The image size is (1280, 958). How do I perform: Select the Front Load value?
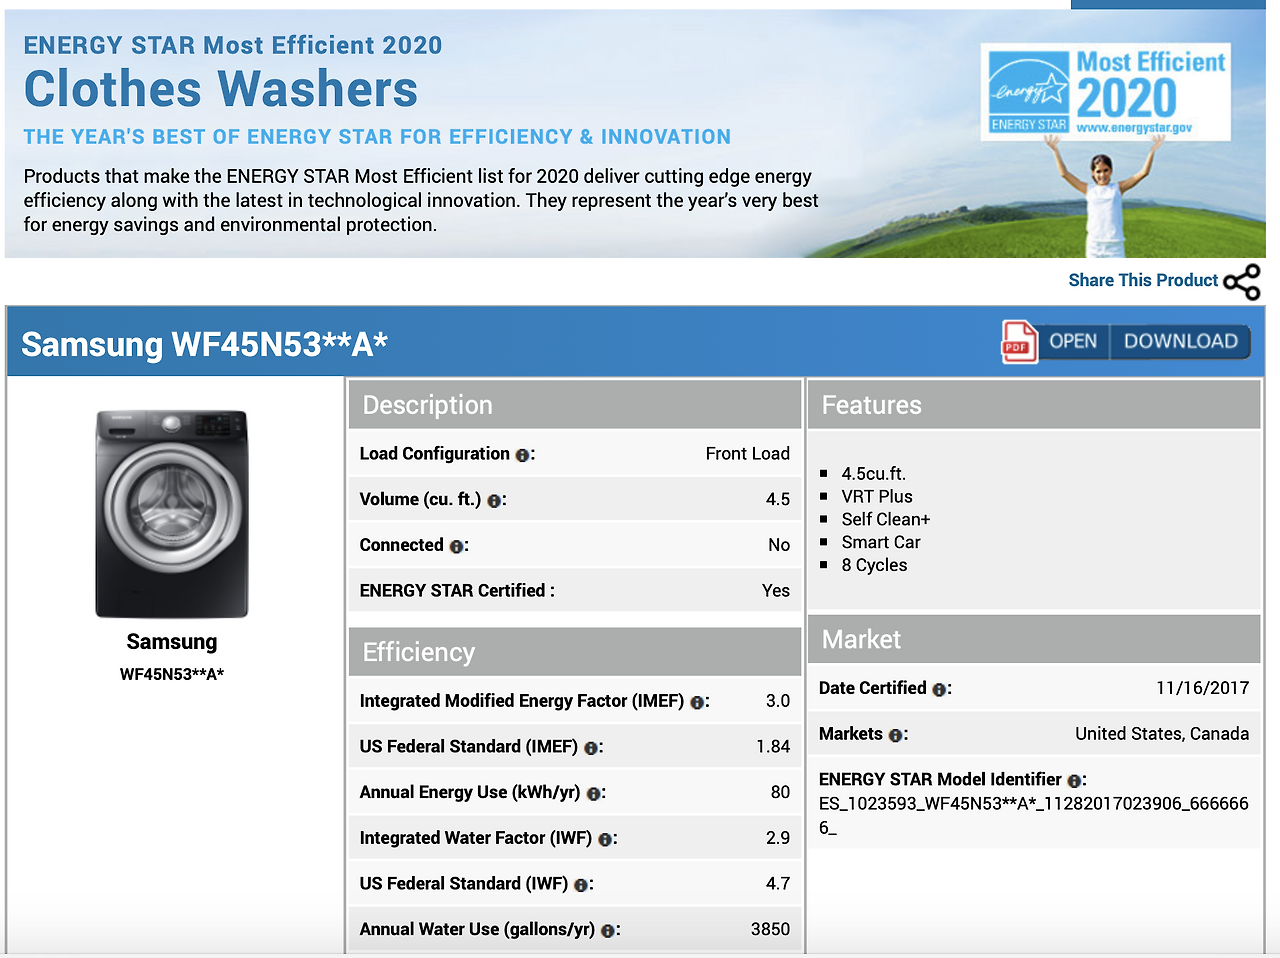(748, 454)
